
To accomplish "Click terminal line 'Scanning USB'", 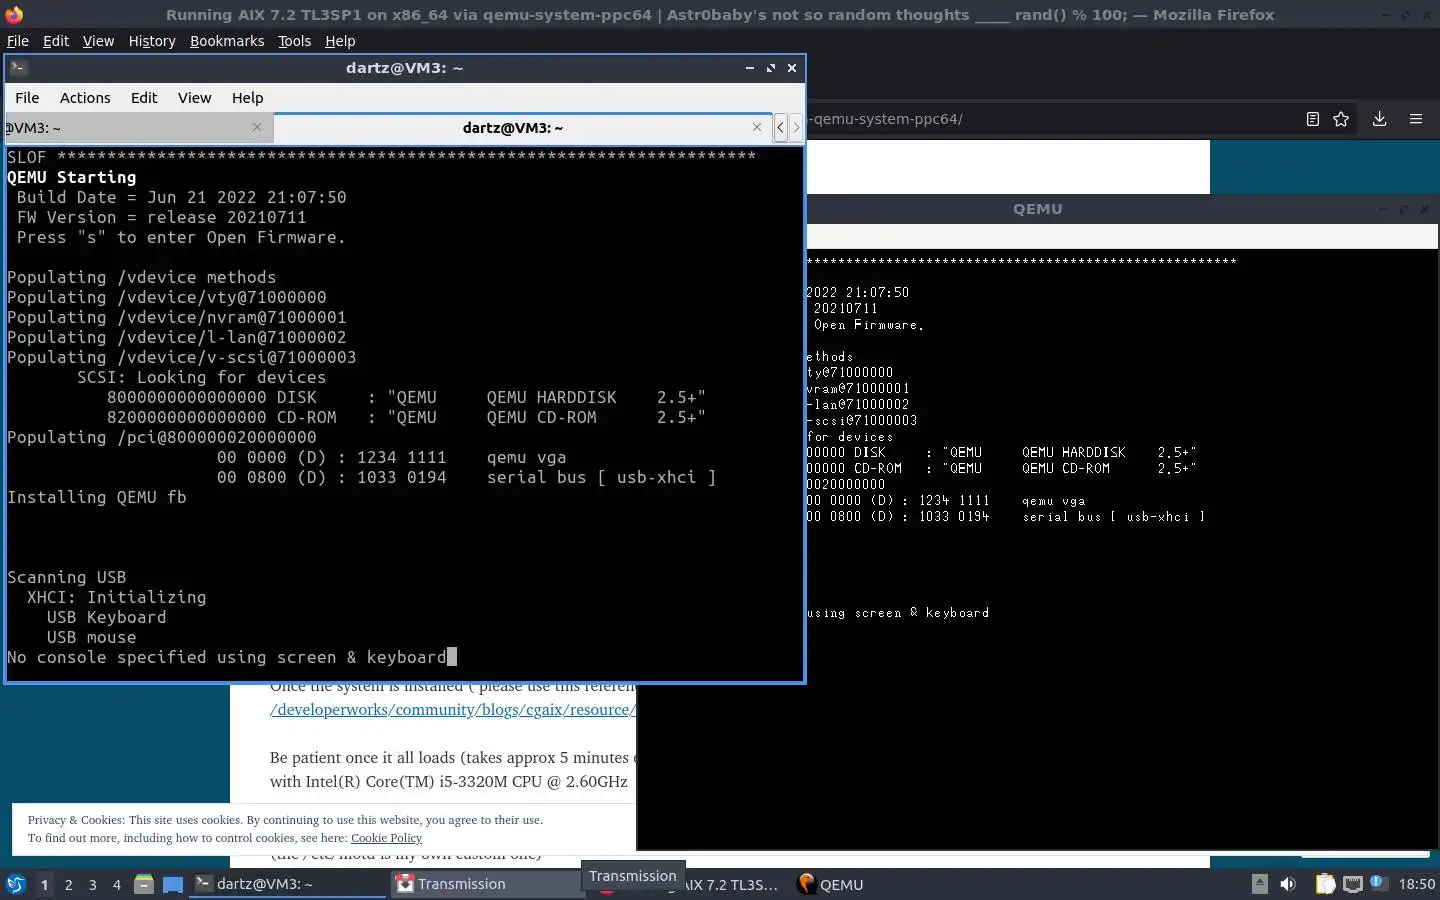I will point(67,577).
